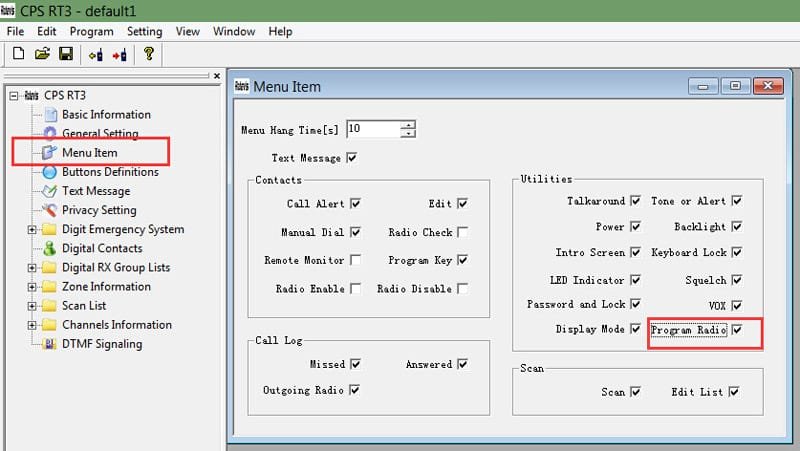Toggle the Talkaround checkbox

pyautogui.click(x=635, y=201)
